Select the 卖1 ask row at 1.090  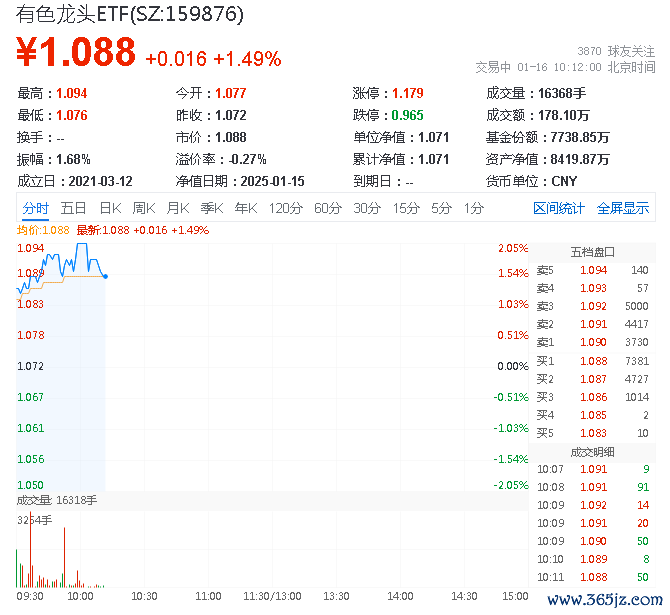(x=592, y=342)
